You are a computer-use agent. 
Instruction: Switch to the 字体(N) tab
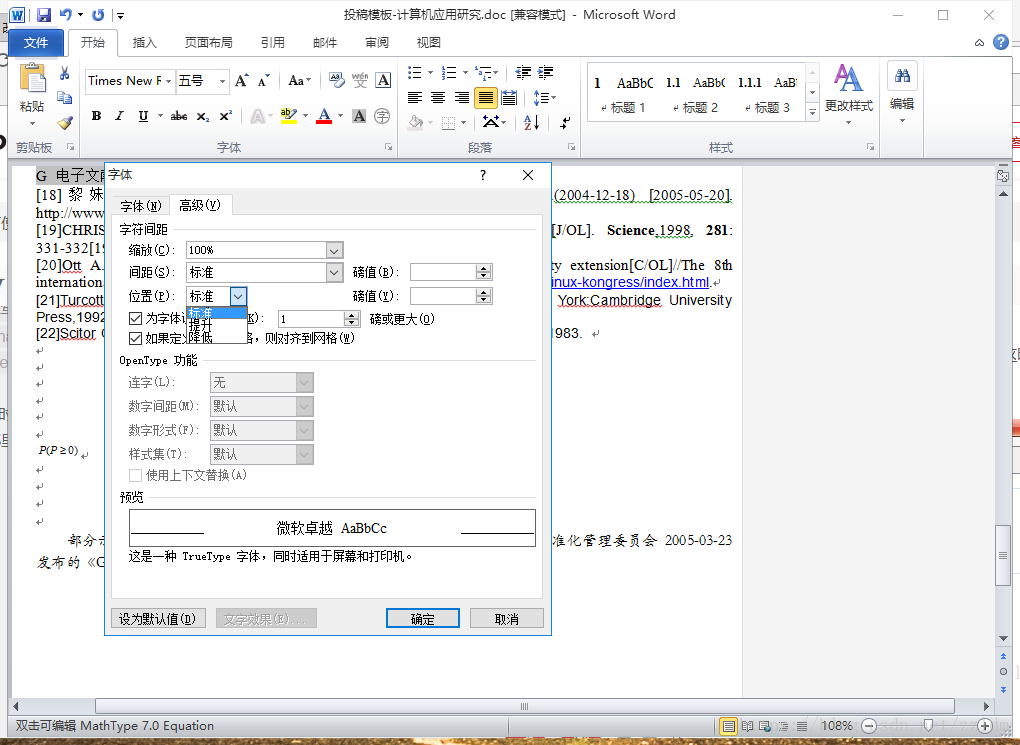pos(140,206)
